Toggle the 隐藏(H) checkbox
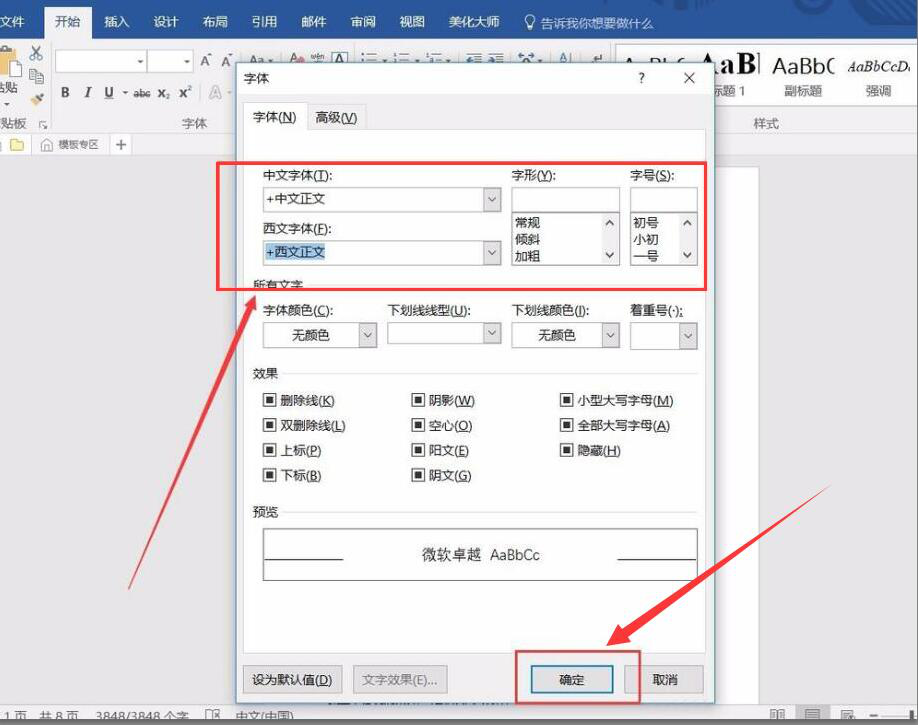Image resolution: width=918 pixels, height=725 pixels. coord(566,450)
